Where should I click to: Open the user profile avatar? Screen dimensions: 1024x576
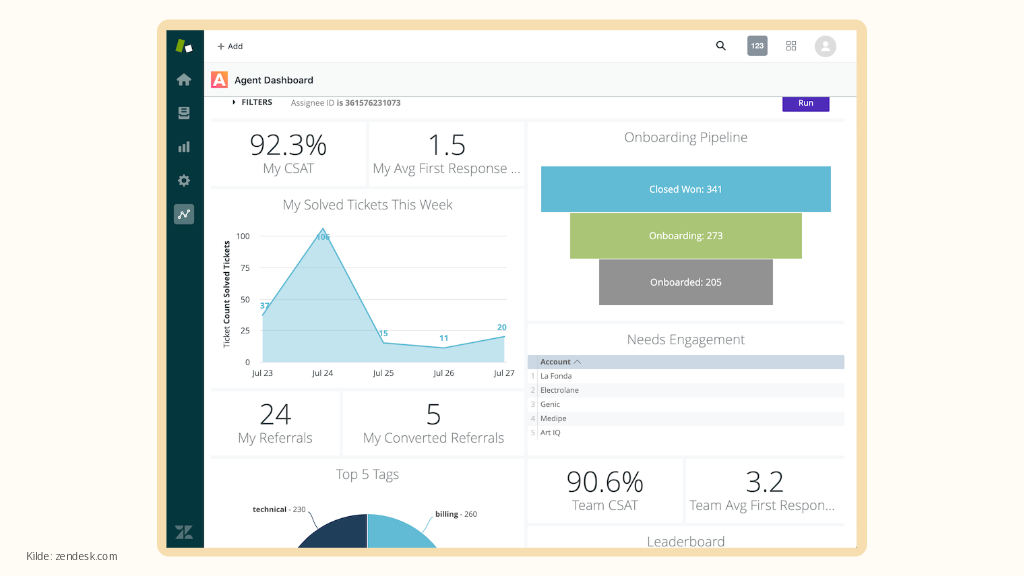(x=825, y=46)
